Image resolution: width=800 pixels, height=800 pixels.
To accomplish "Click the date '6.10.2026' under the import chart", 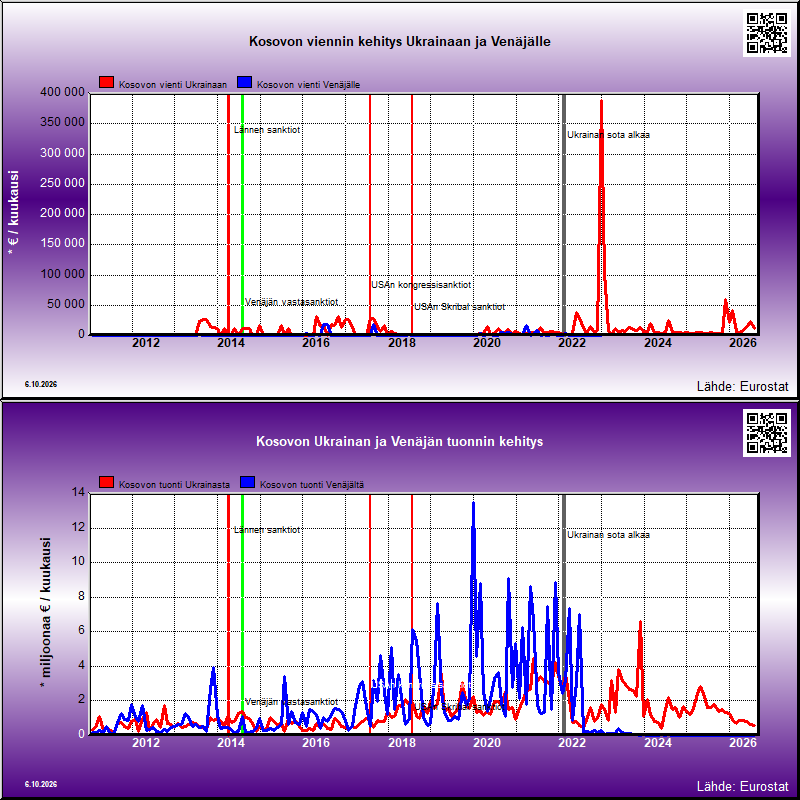I will [41, 784].
